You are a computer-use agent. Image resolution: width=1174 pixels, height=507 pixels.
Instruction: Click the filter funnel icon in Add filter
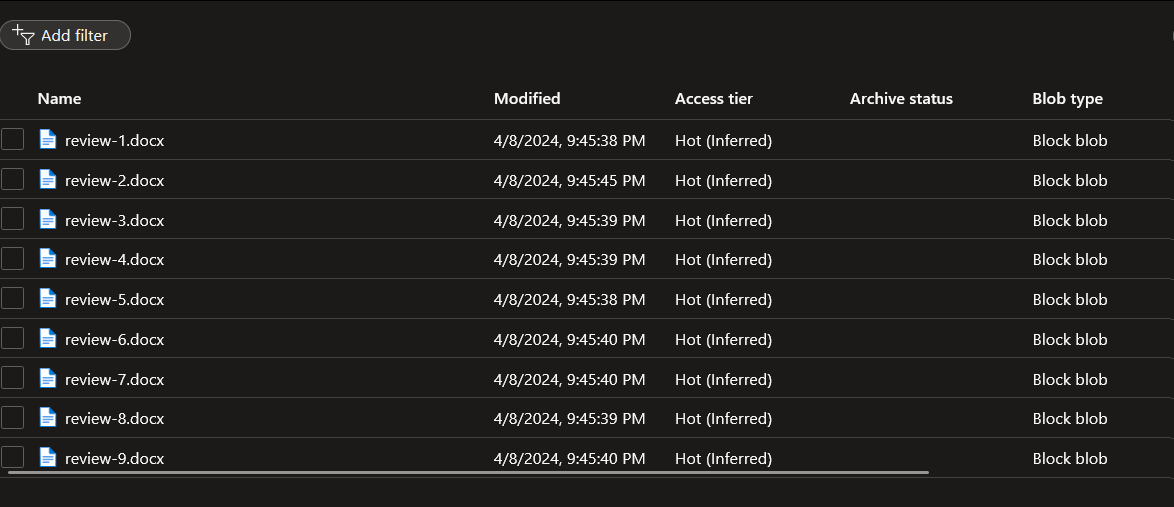click(24, 35)
